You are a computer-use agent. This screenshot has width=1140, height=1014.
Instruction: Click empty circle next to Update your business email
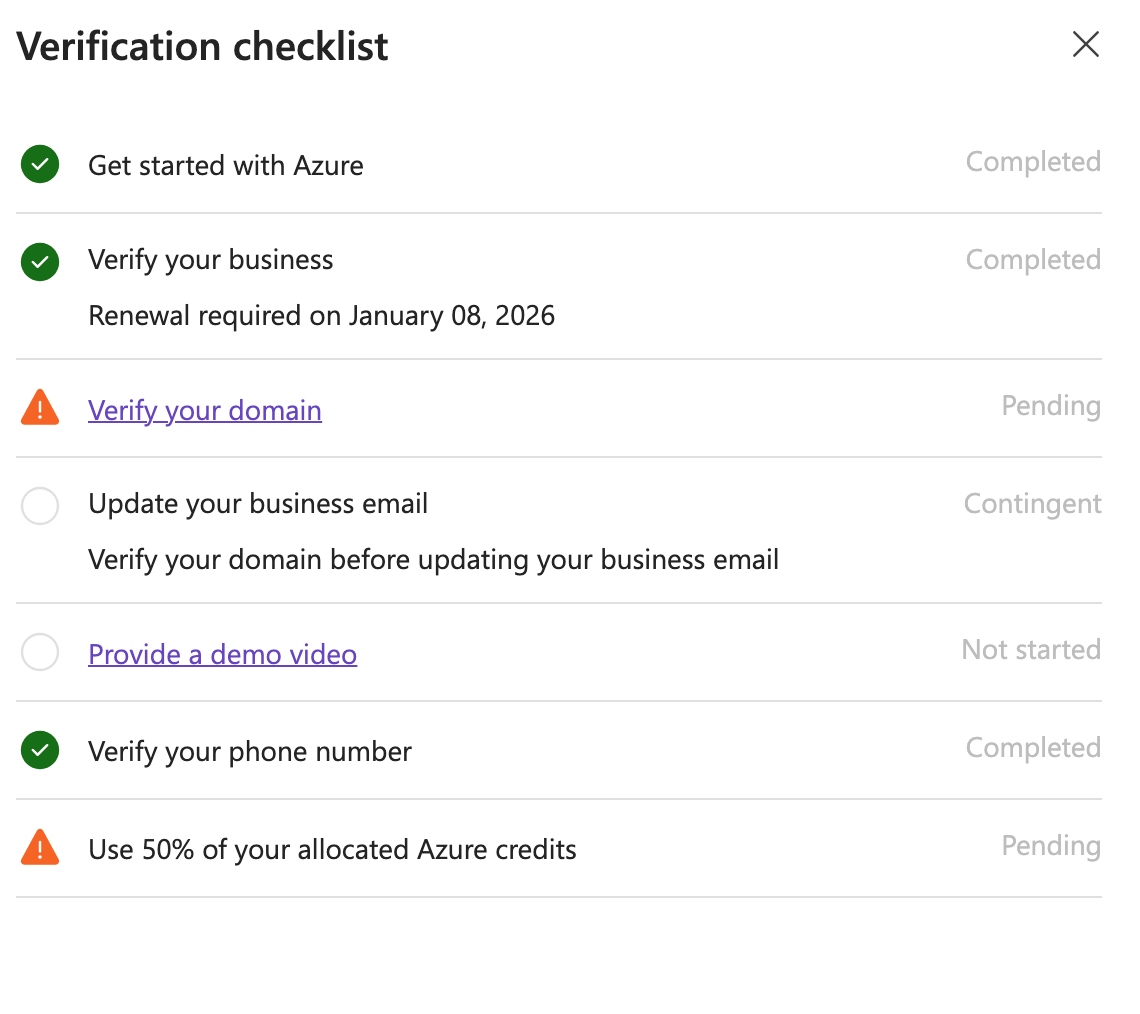[x=40, y=506]
